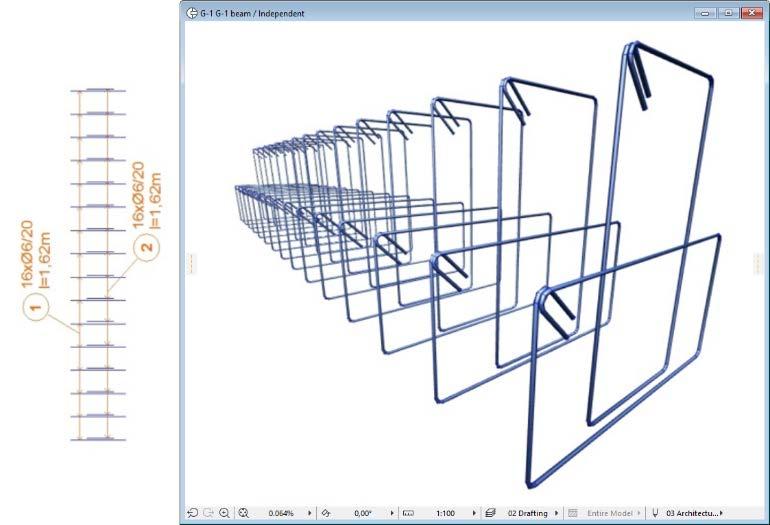
Task: Click the left side panel handle
Action: click(x=192, y=264)
